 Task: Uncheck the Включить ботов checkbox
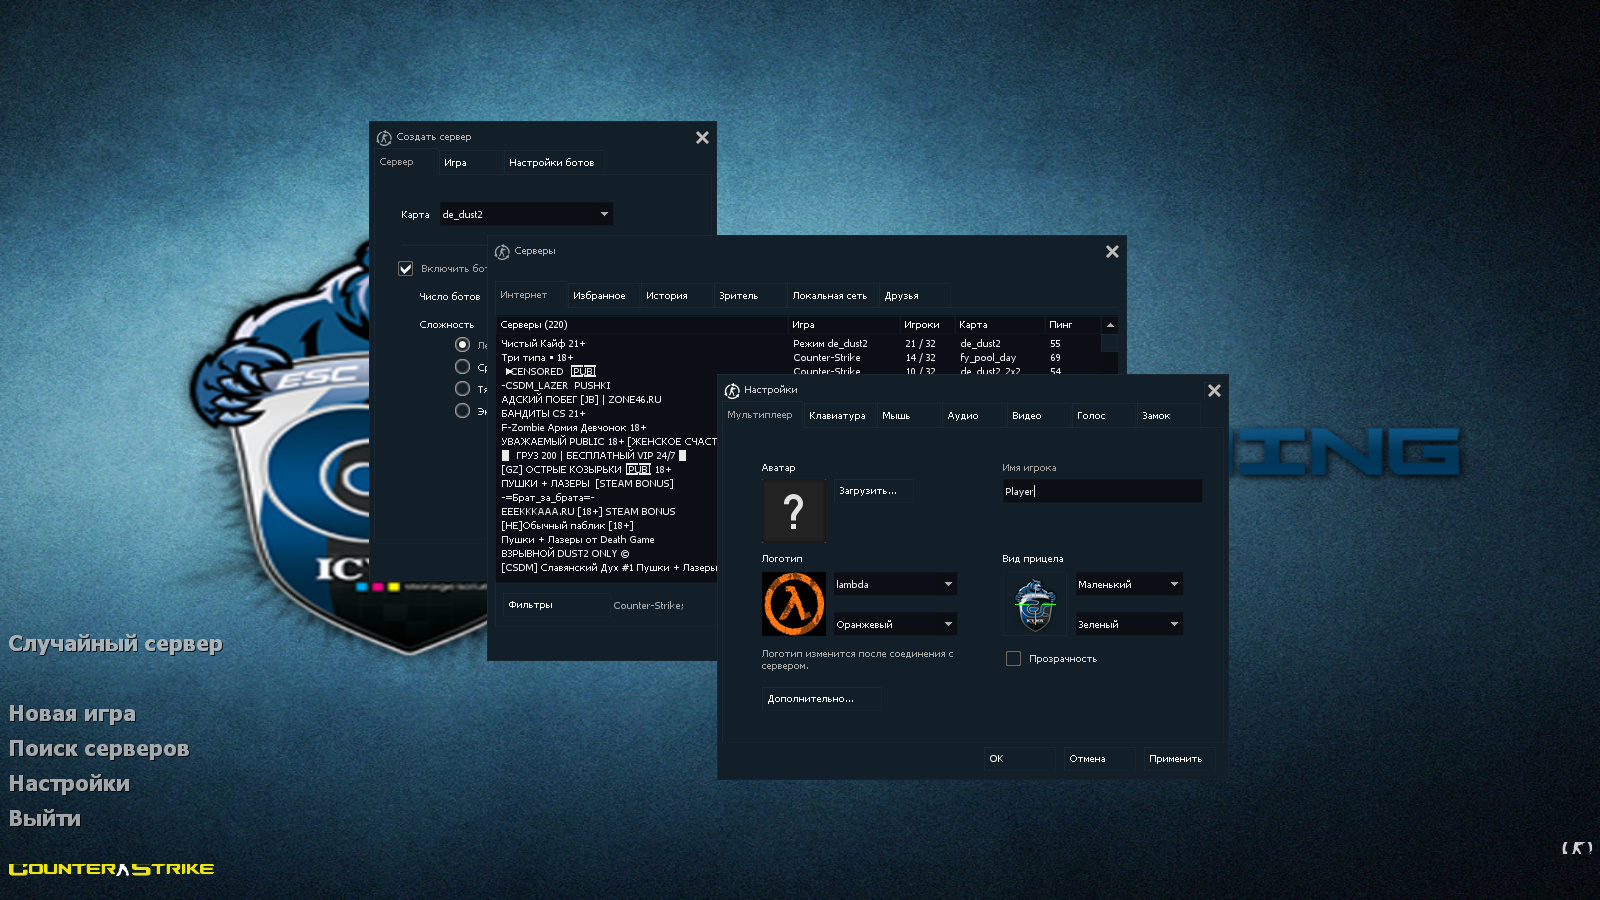point(406,269)
